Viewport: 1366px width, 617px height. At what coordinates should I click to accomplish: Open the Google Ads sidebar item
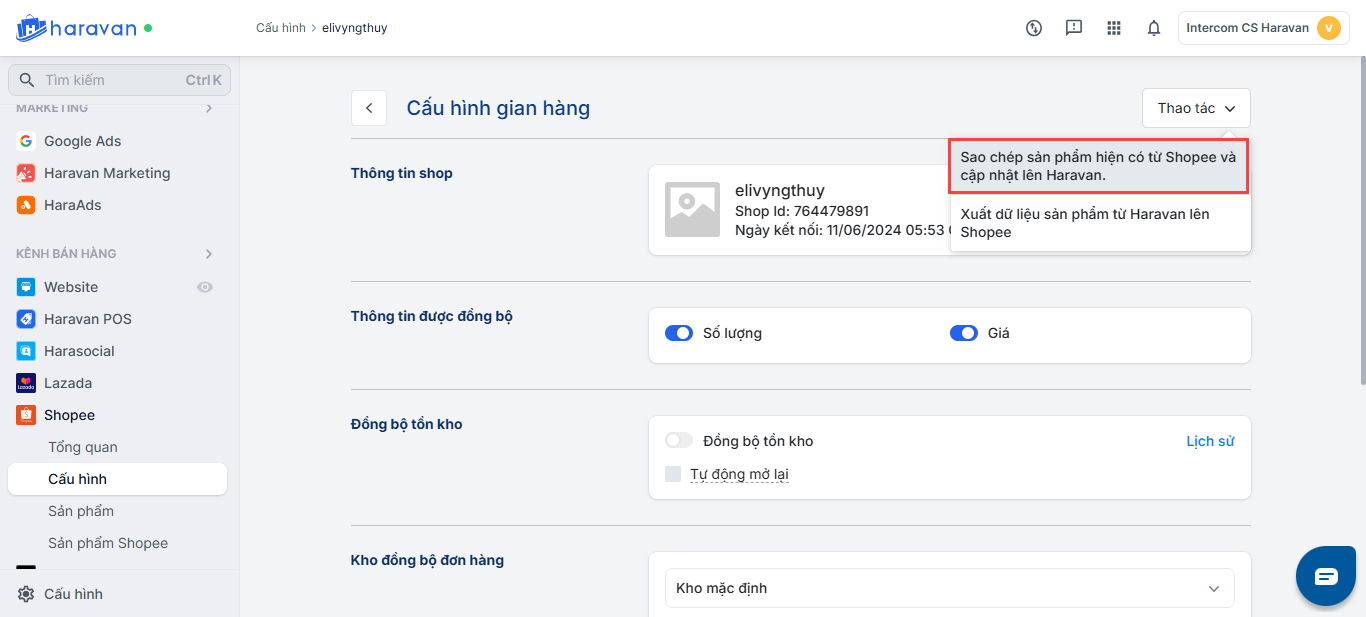(x=82, y=141)
